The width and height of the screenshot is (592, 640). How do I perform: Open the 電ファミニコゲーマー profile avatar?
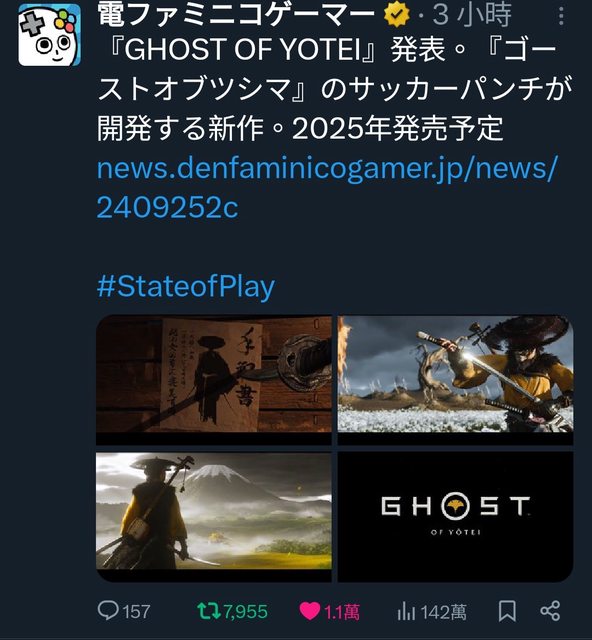coord(49,35)
